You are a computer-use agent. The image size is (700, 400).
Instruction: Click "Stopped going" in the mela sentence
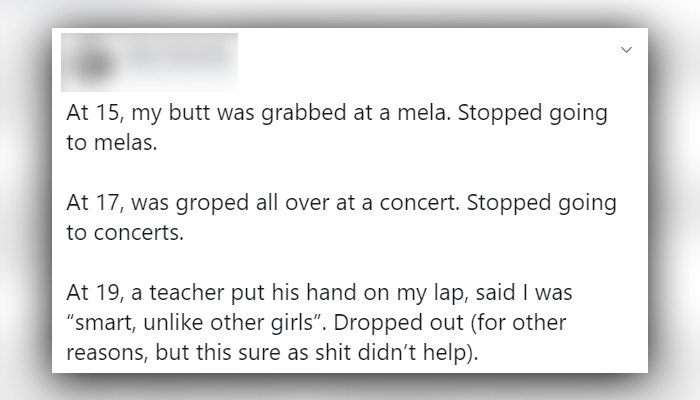click(533, 113)
